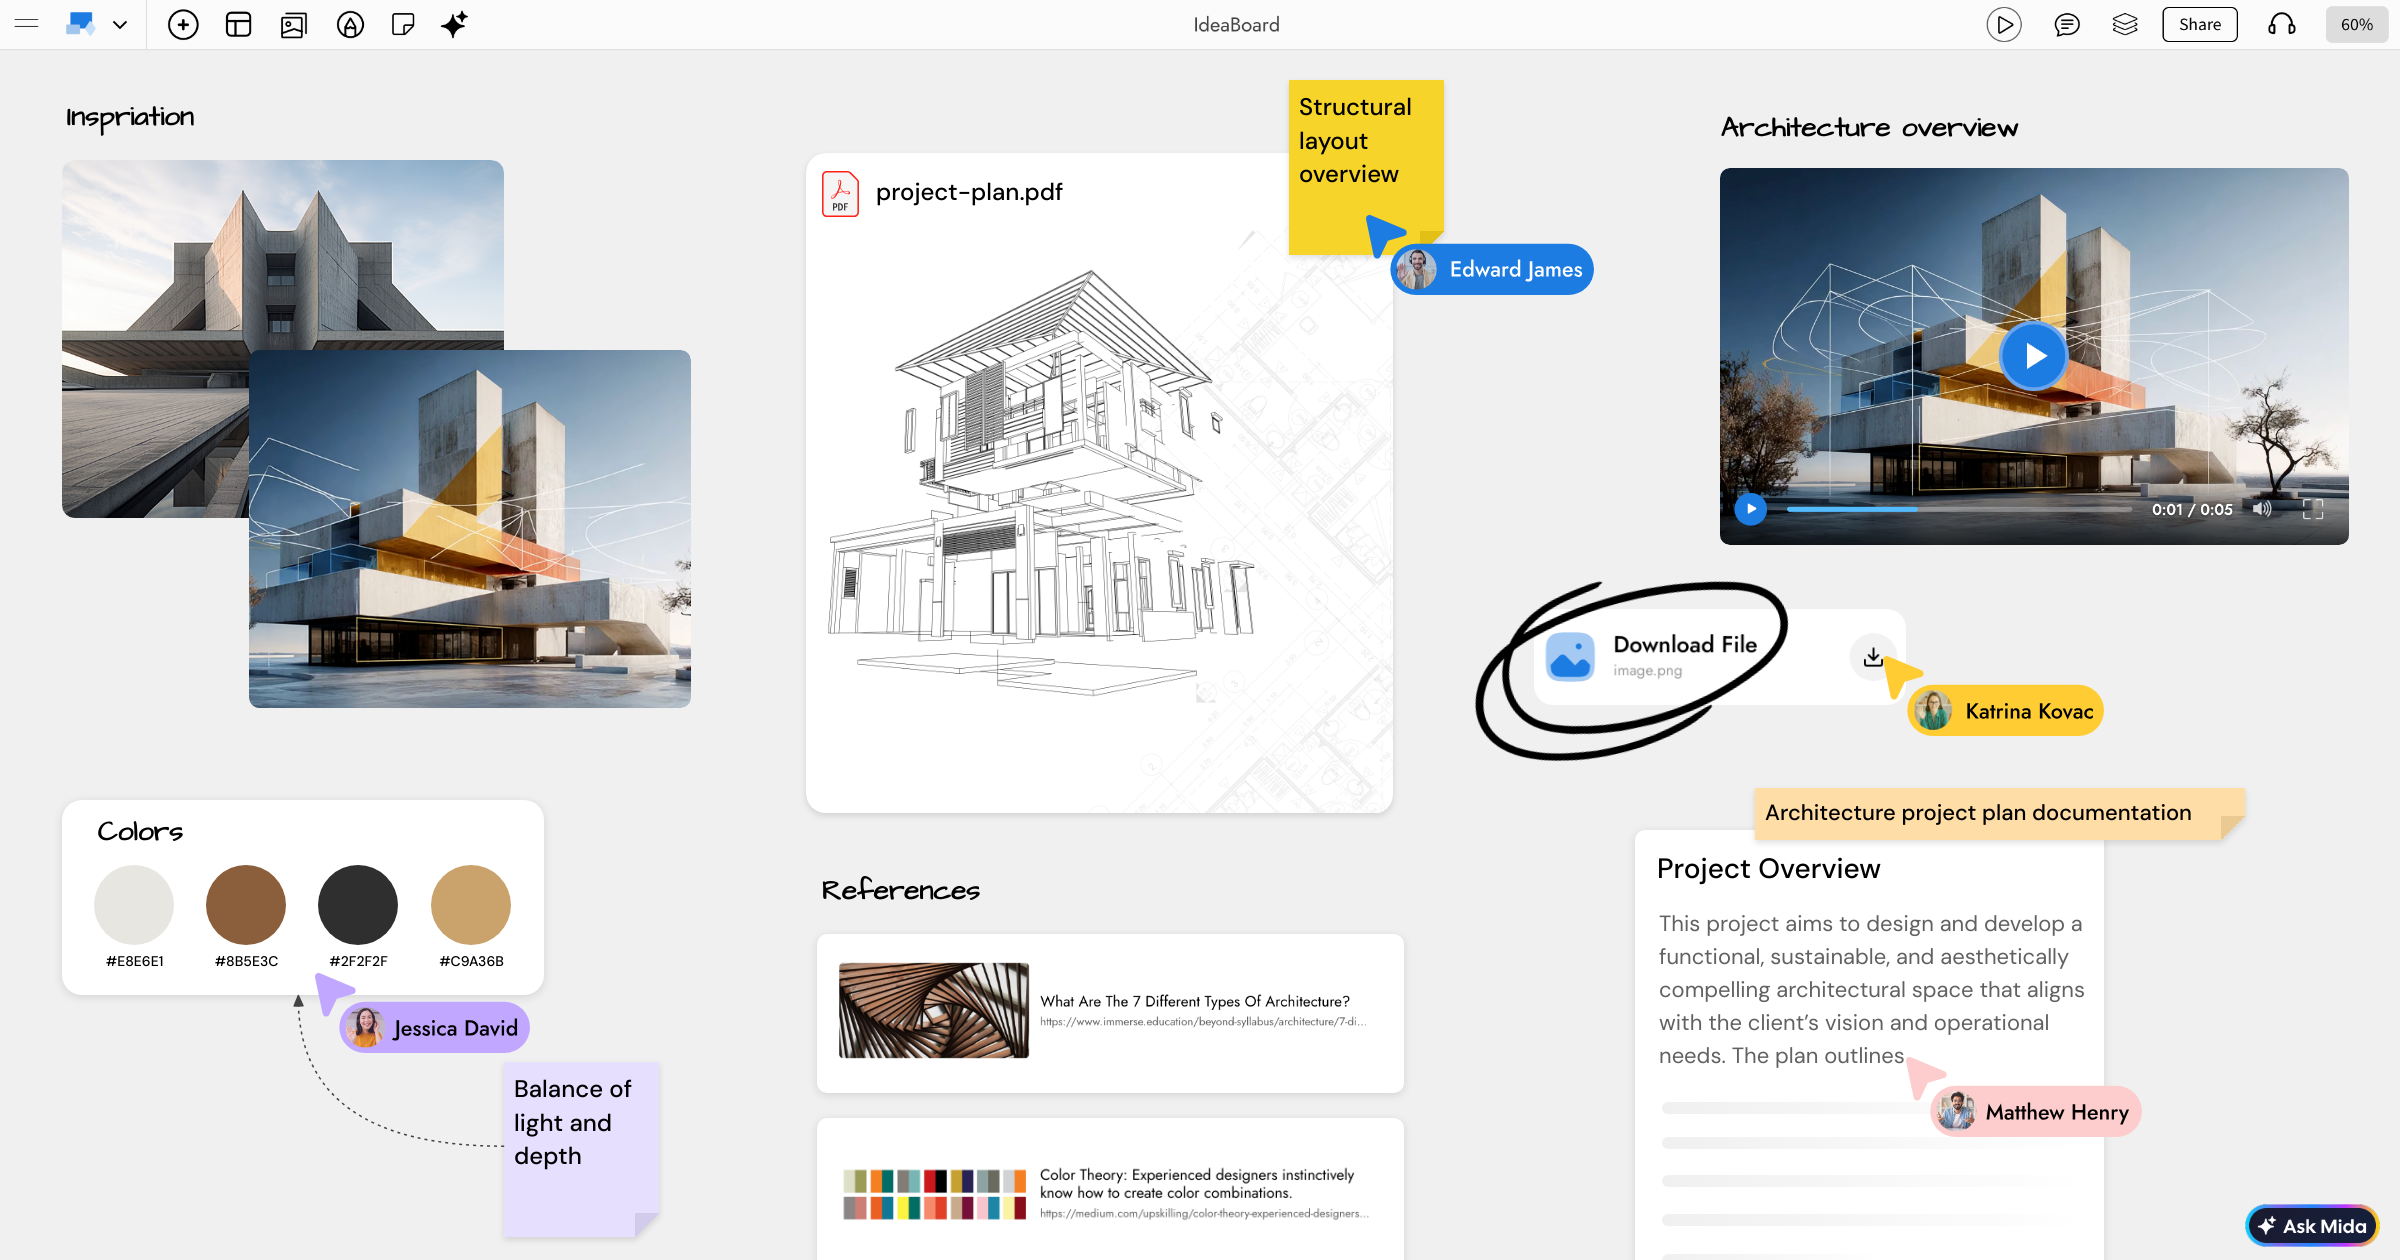The height and width of the screenshot is (1260, 2400).
Task: Expand the board switcher chevron
Action: [120, 25]
